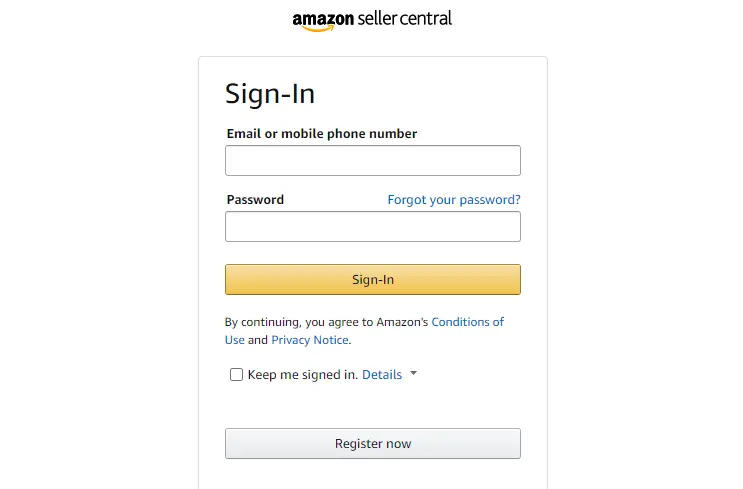The width and height of the screenshot is (743, 489).
Task: Focus the Email or mobile phone number field
Action: (x=372, y=160)
